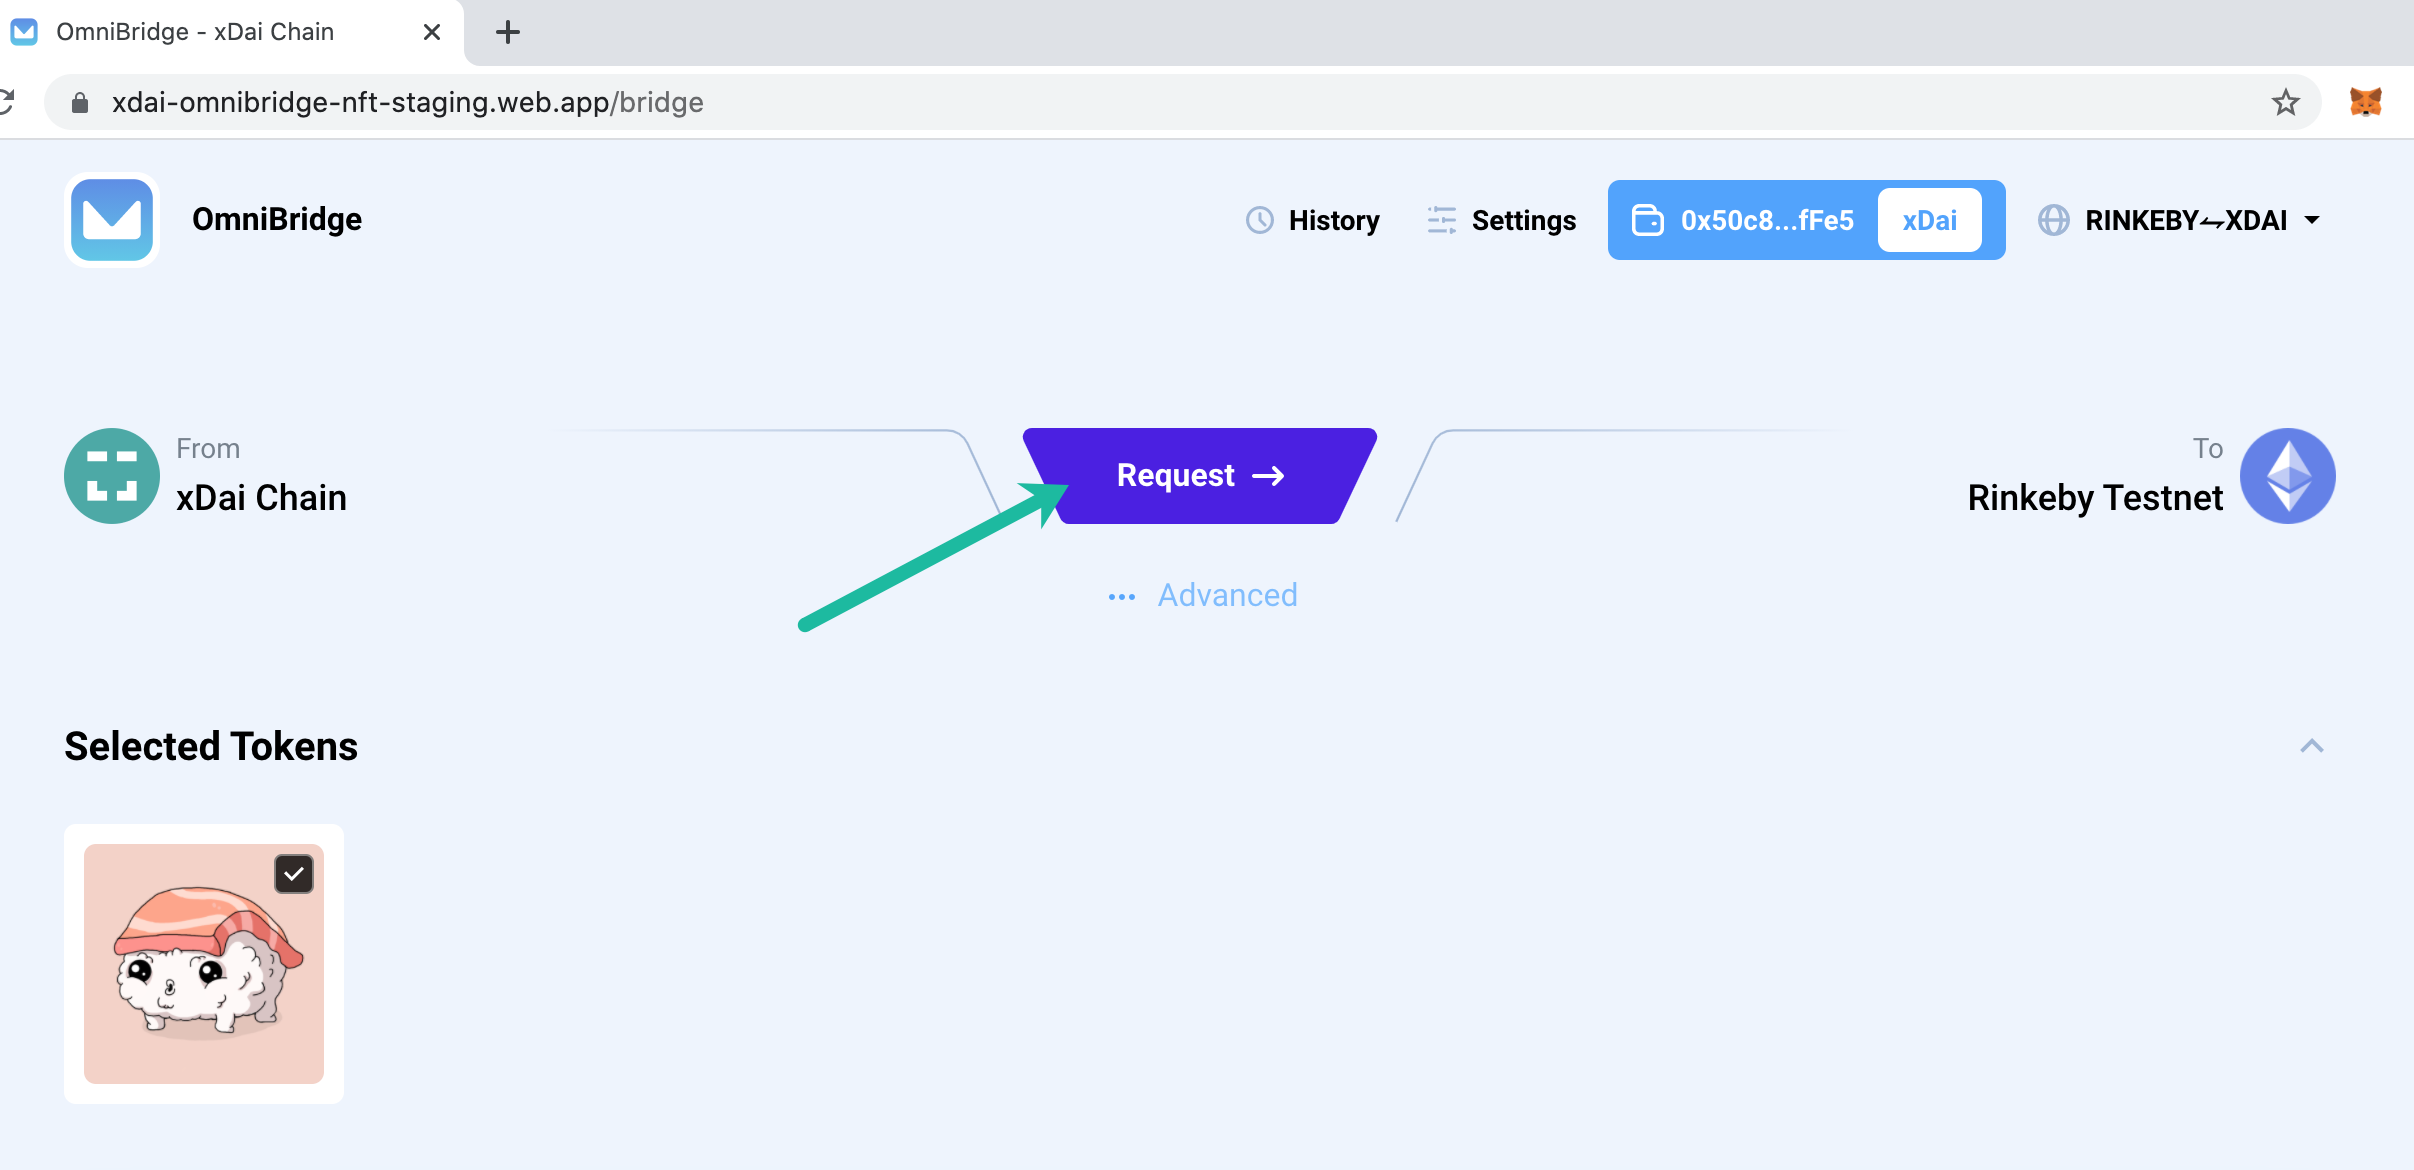The height and width of the screenshot is (1170, 2414).
Task: Click wallet address 0x50c8...fFe5
Action: (1767, 220)
